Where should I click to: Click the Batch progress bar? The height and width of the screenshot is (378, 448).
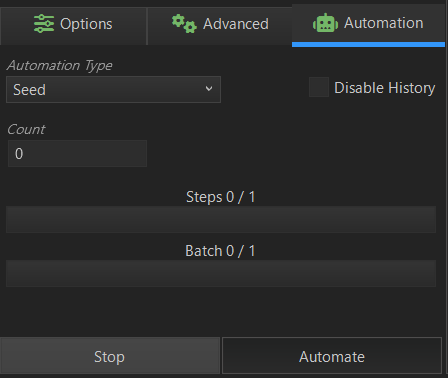pos(221,273)
